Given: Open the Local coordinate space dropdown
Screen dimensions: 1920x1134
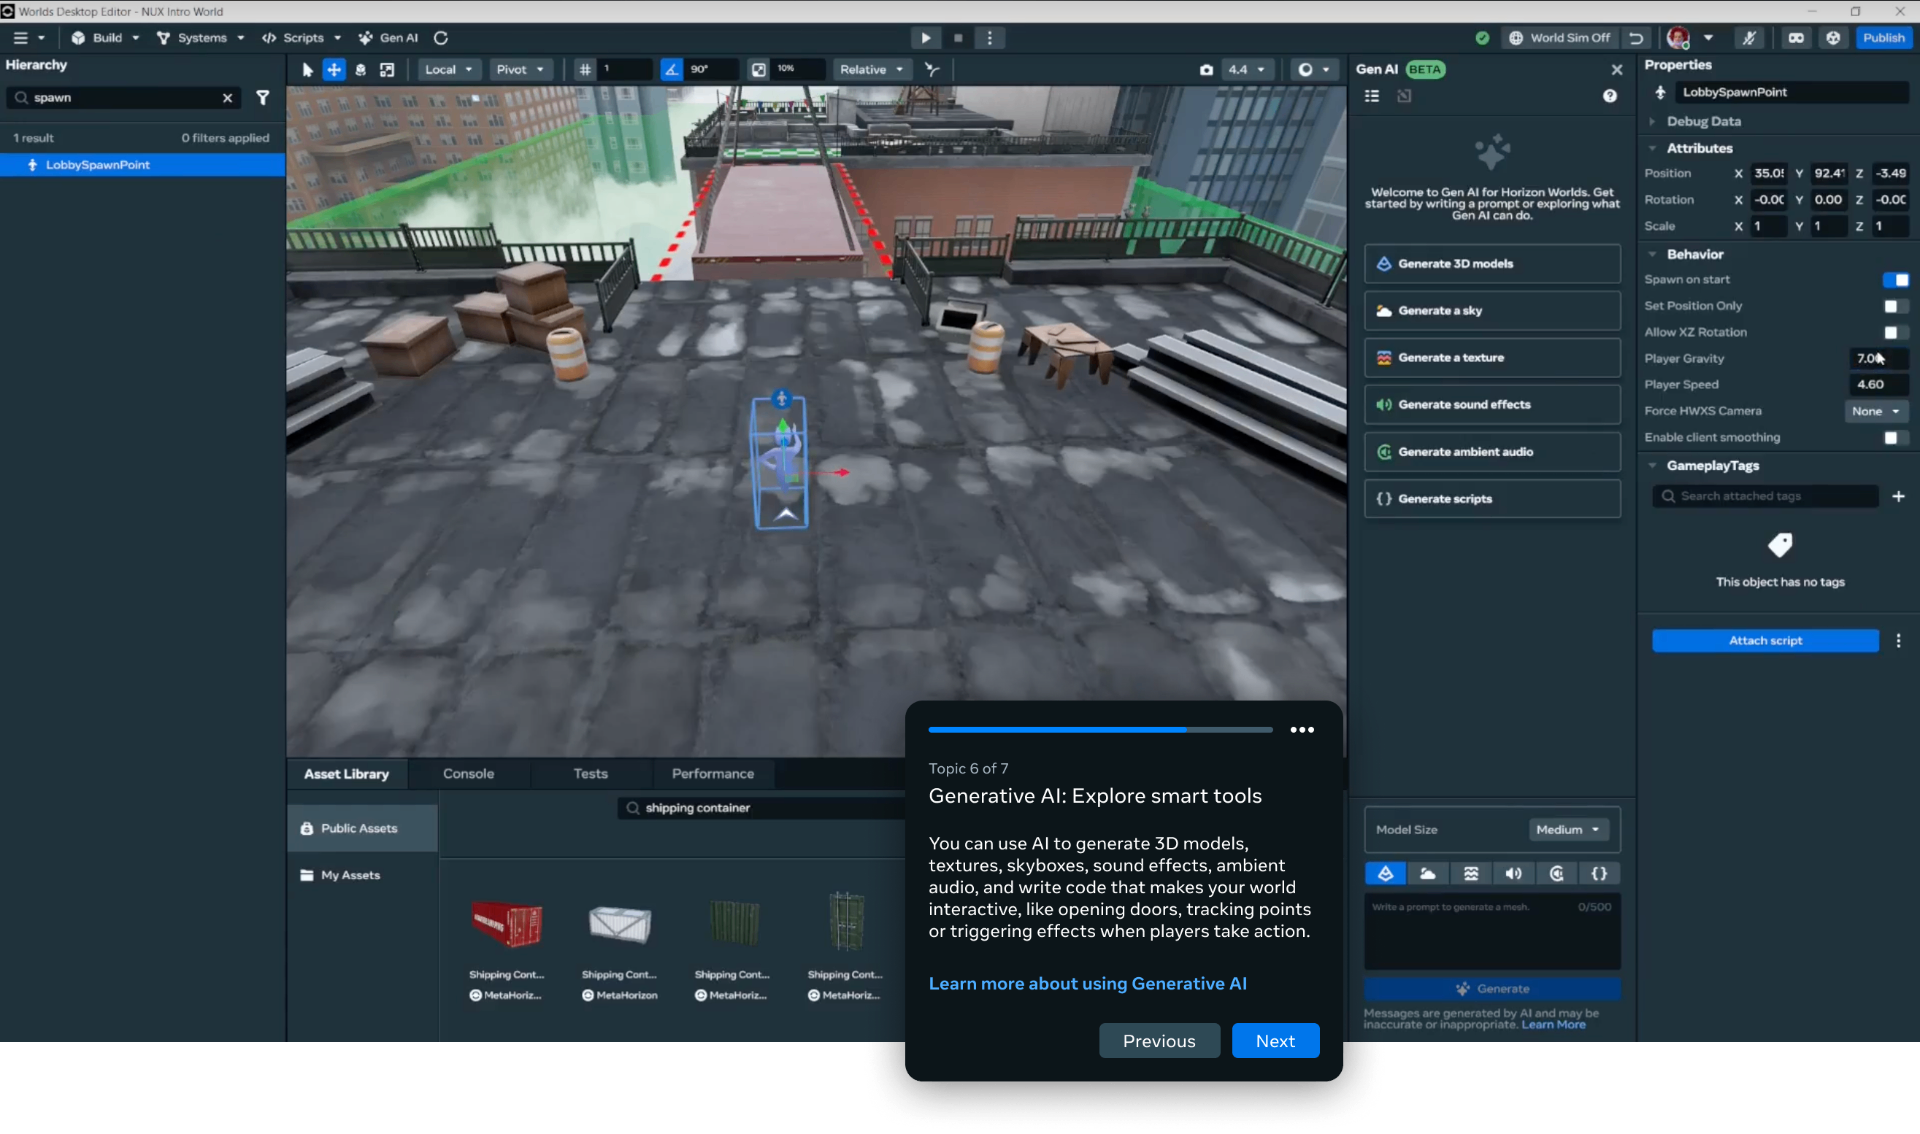Looking at the screenshot, I should (x=448, y=70).
